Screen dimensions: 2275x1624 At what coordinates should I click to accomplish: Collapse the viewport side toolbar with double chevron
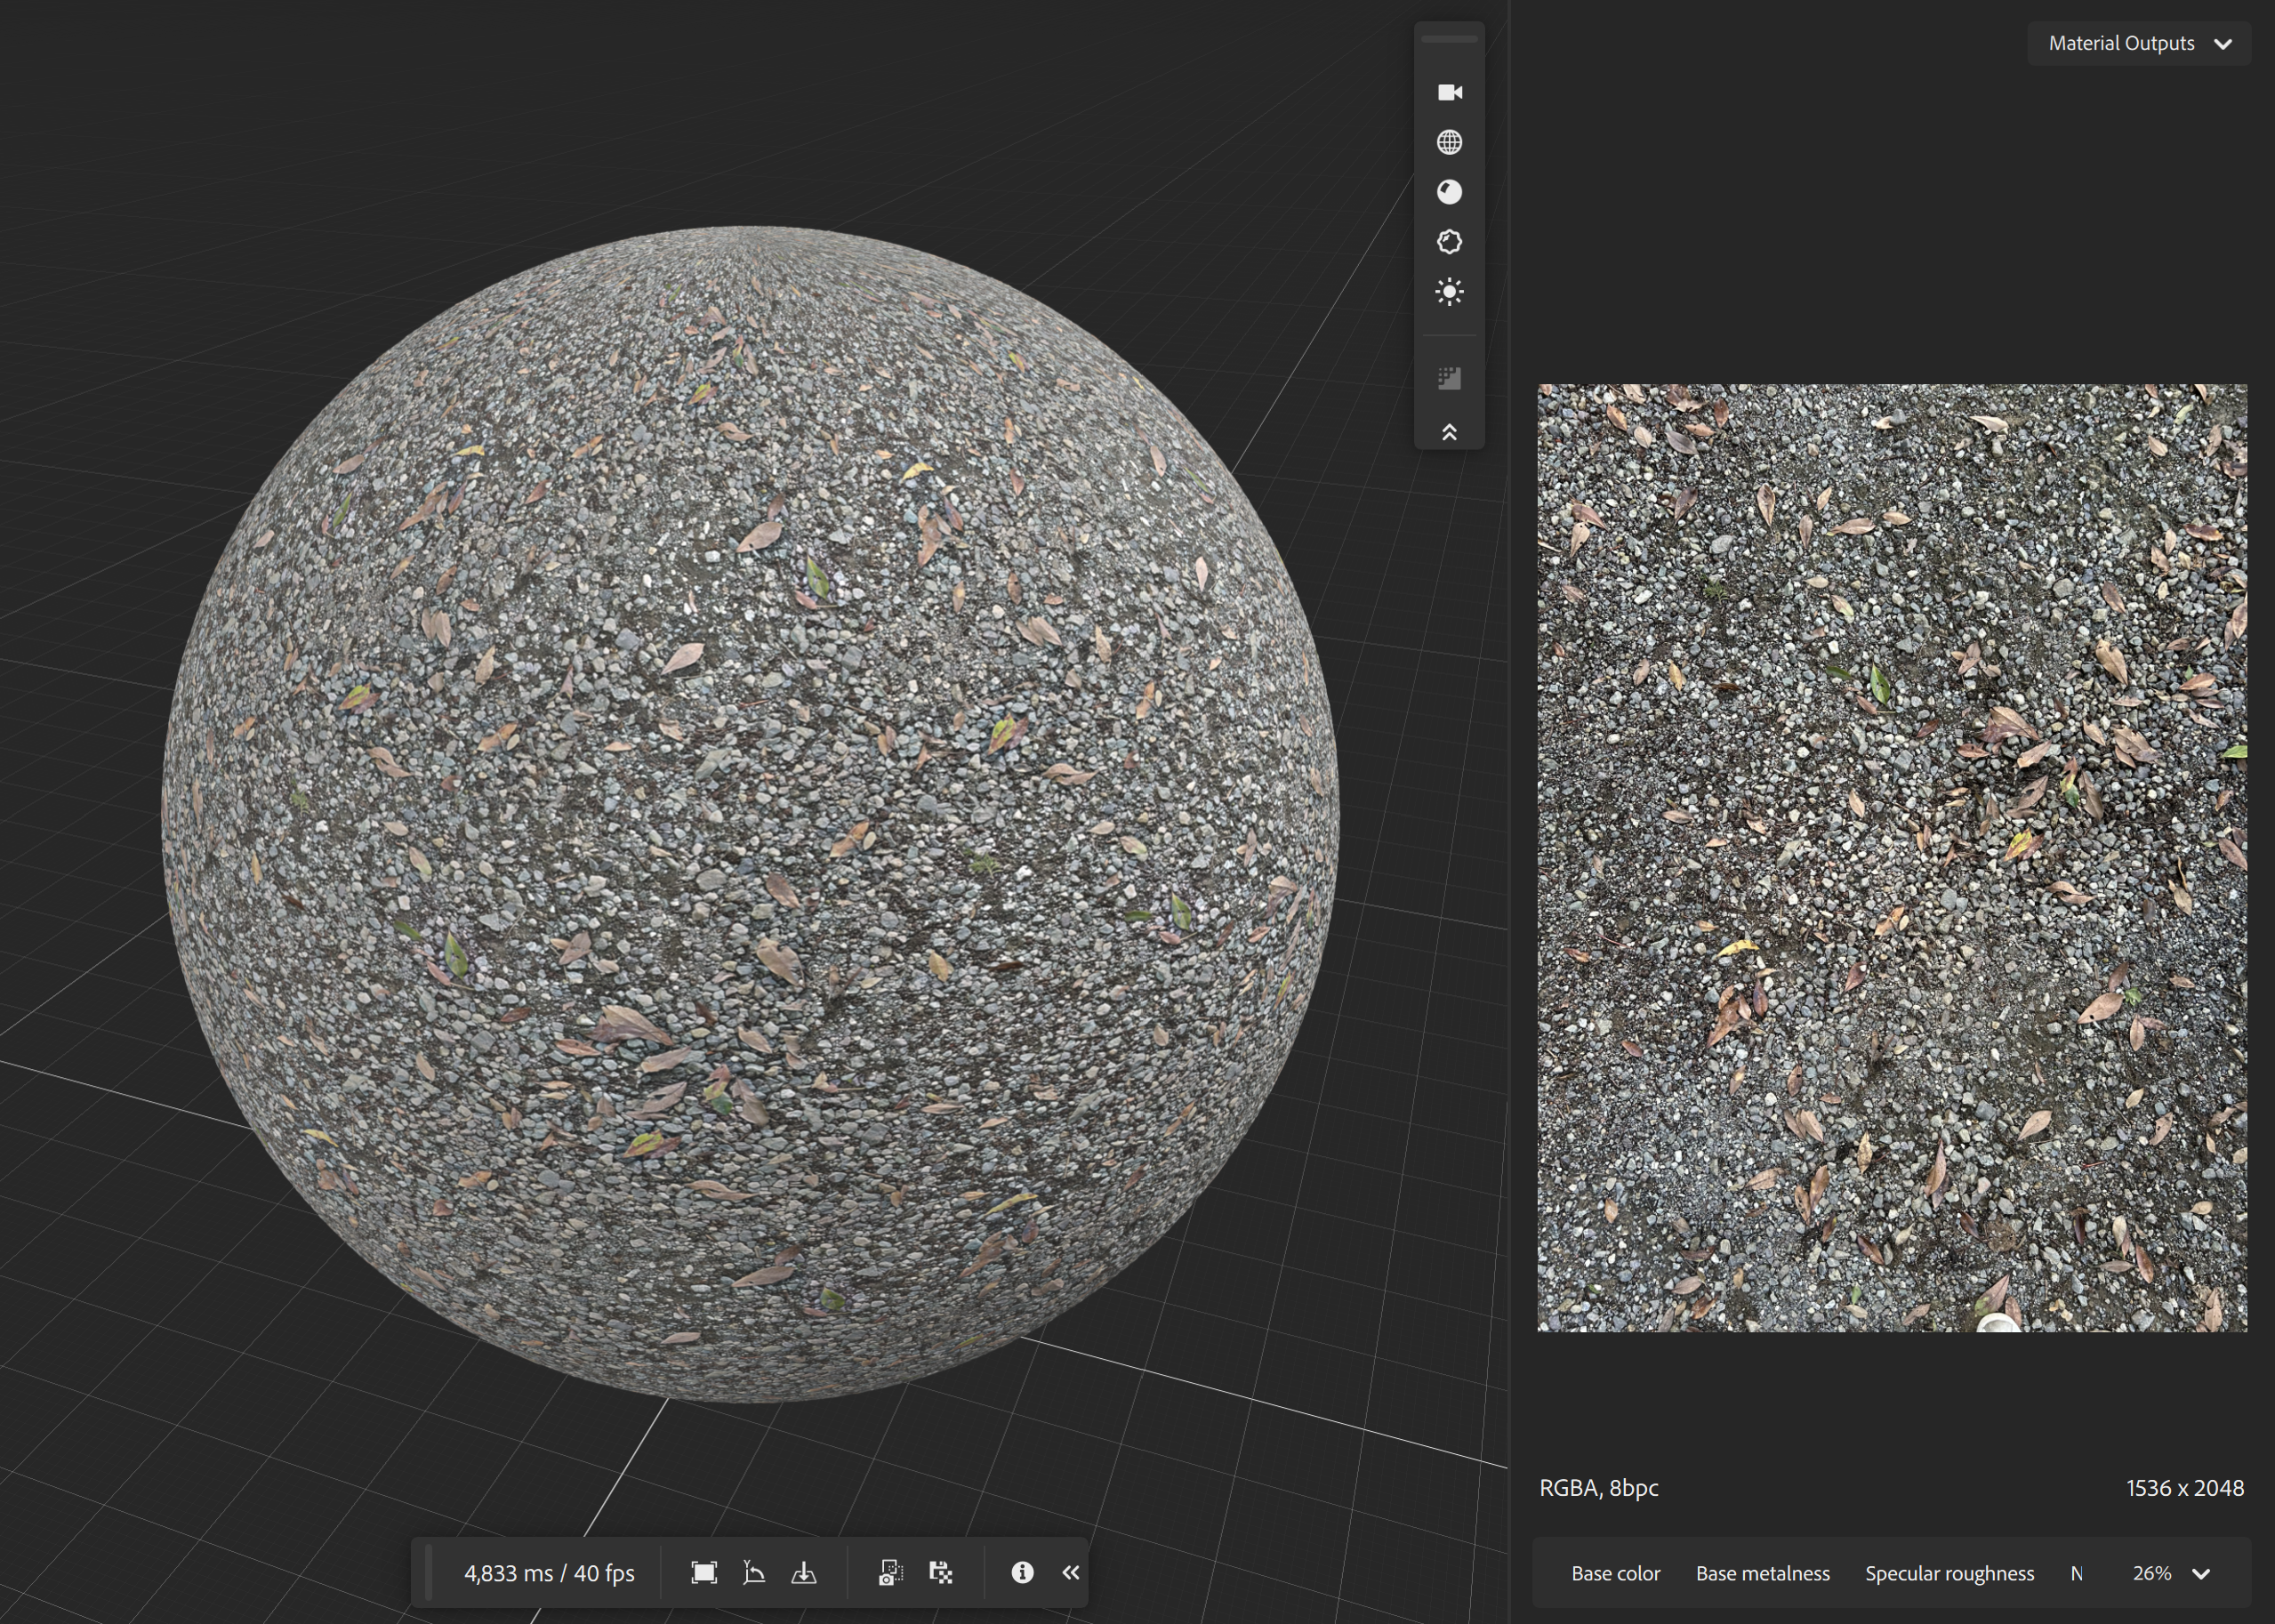[x=1449, y=432]
